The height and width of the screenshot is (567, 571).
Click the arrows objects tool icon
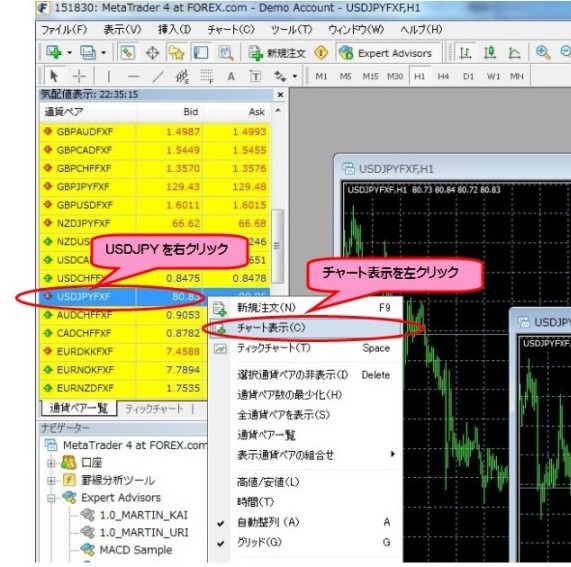(280, 76)
